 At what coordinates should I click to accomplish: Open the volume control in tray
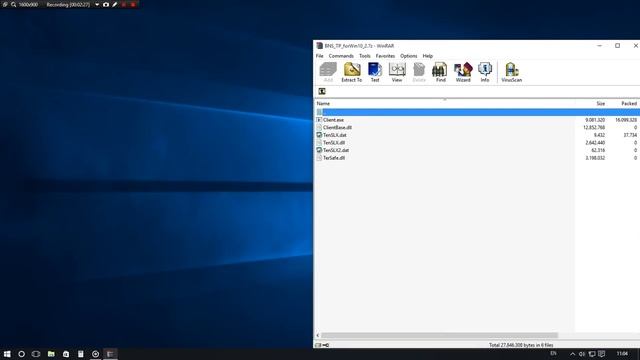(x=582, y=354)
